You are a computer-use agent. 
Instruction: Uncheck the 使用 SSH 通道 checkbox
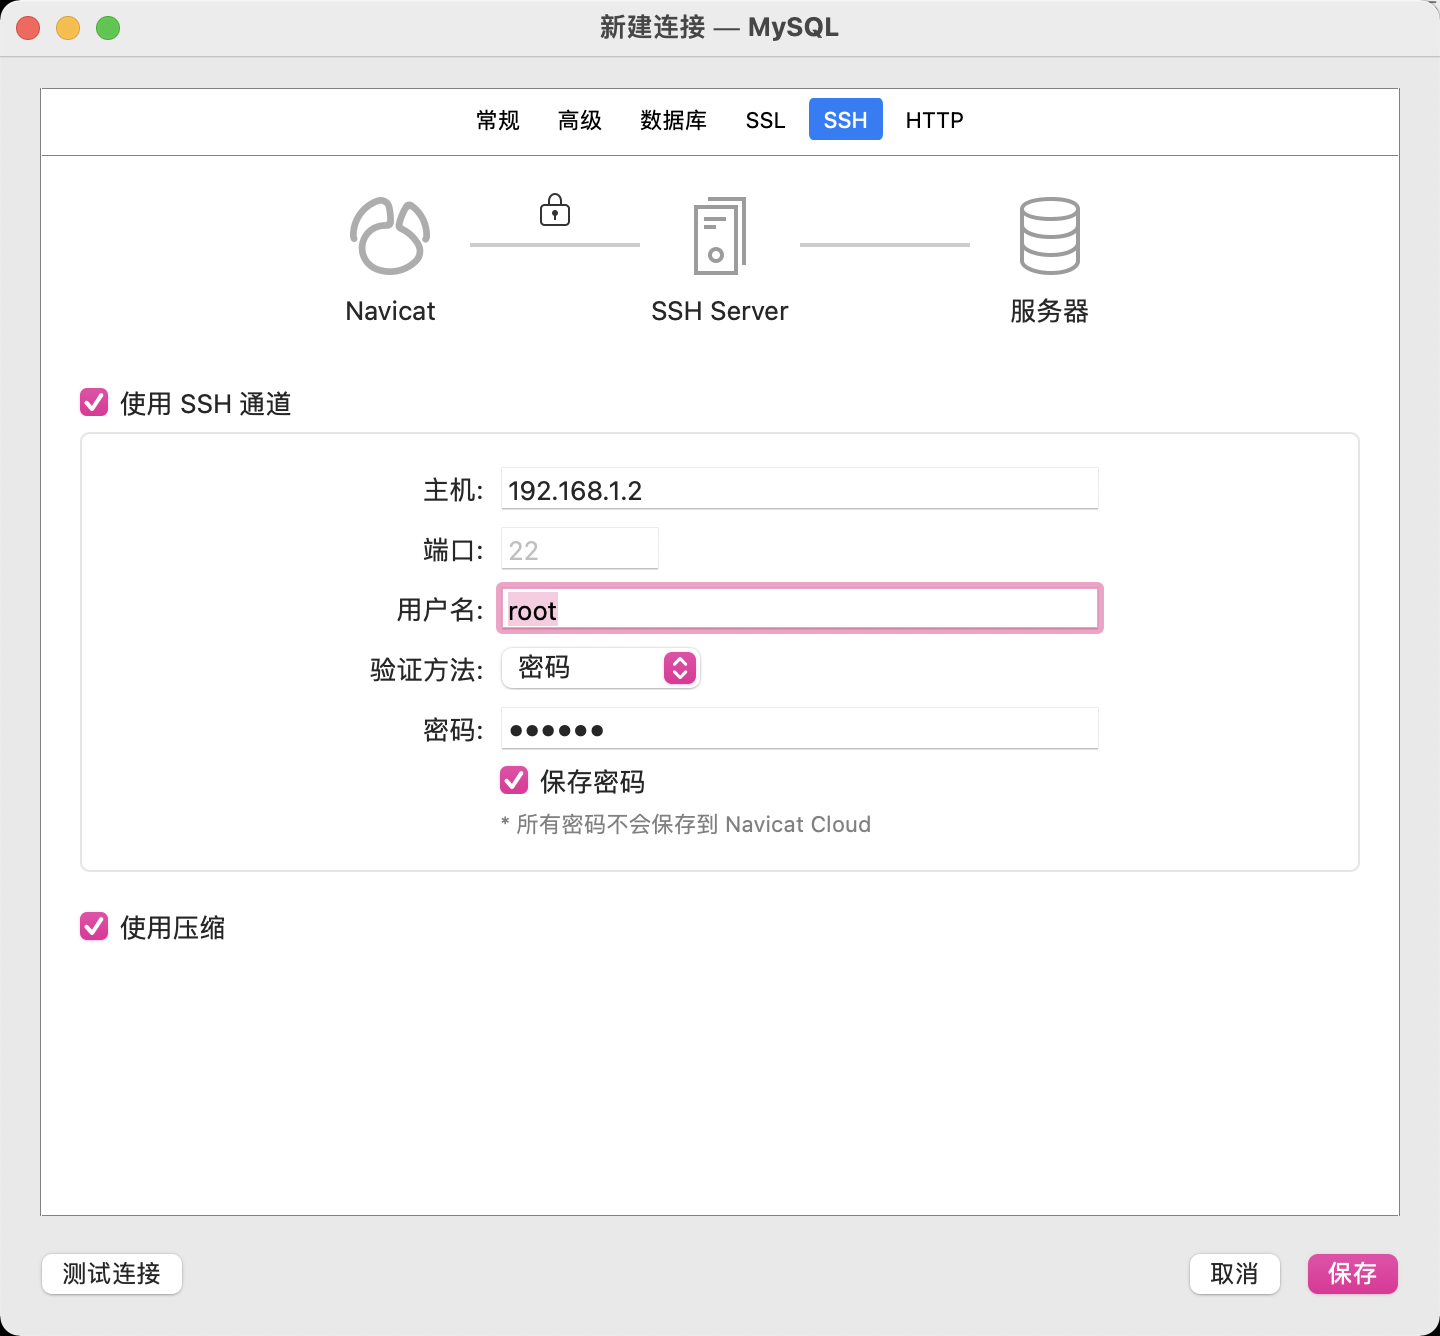(x=94, y=403)
